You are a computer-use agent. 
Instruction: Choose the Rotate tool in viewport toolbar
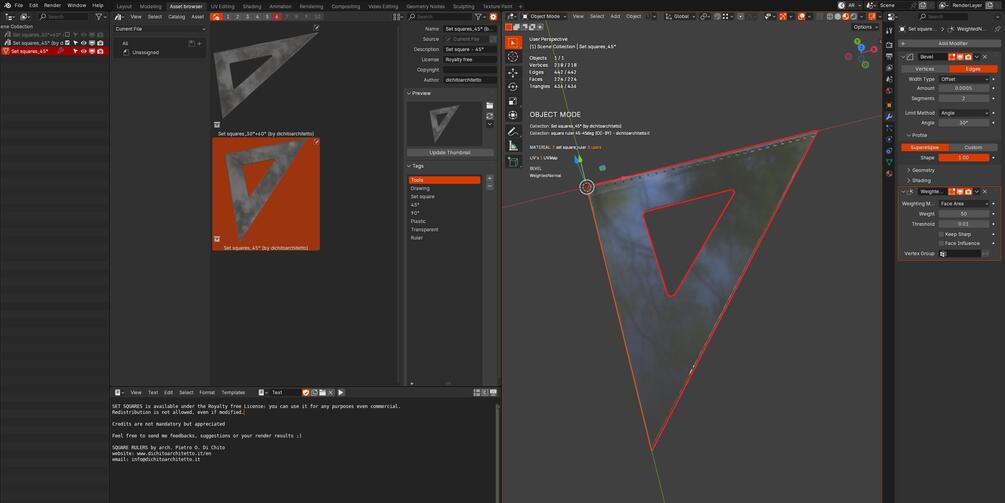pos(513,87)
